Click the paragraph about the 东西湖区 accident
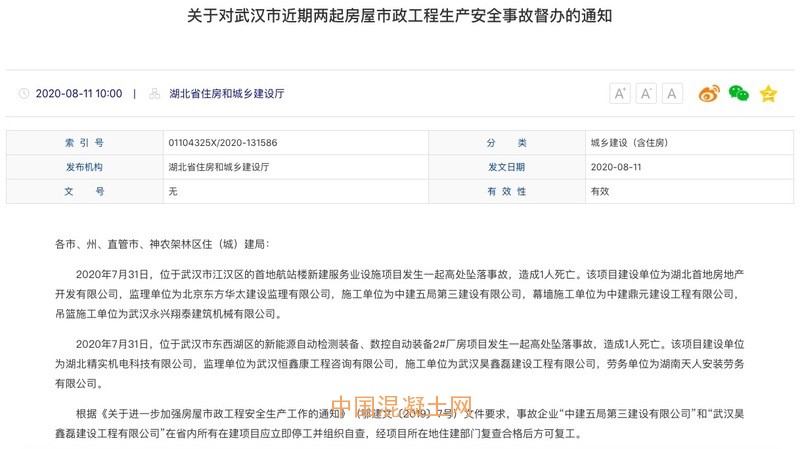The width and height of the screenshot is (800, 449). pyautogui.click(x=400, y=354)
